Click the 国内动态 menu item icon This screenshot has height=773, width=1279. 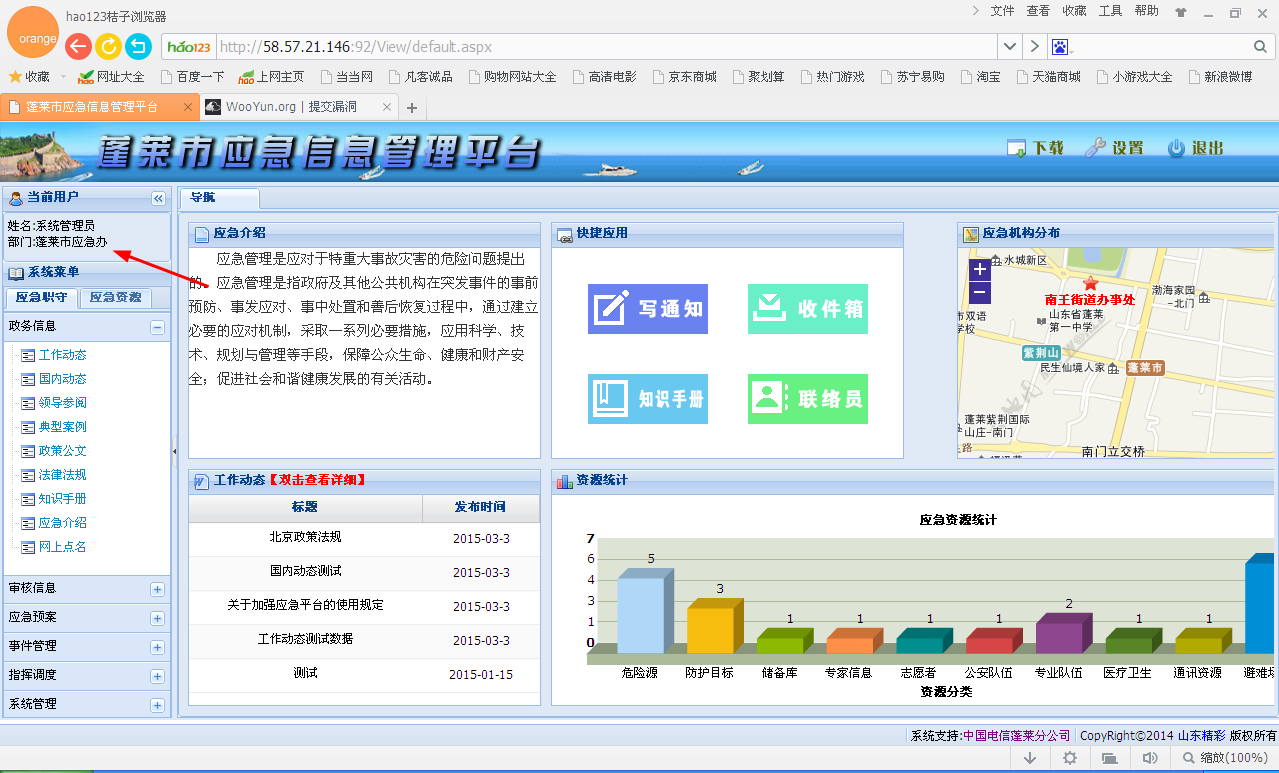pos(28,379)
